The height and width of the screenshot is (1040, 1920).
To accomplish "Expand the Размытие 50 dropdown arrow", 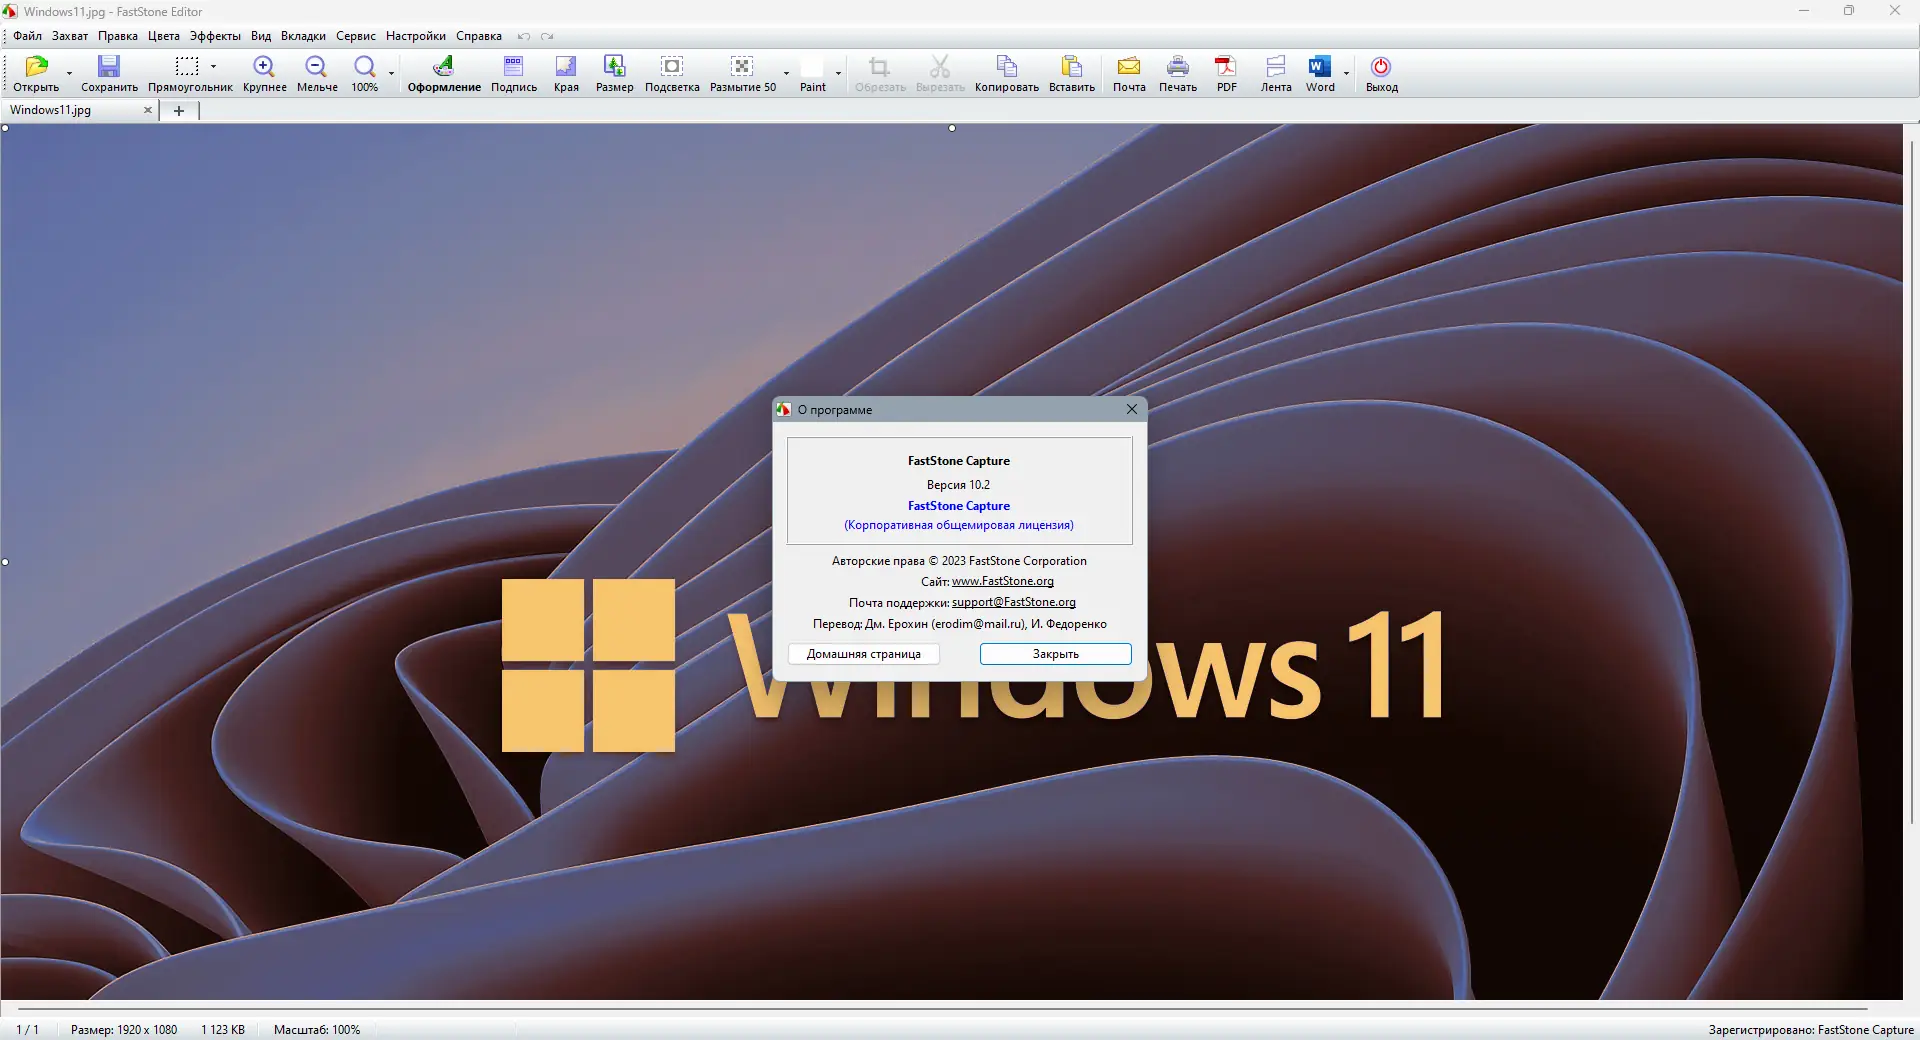I will tap(786, 73).
